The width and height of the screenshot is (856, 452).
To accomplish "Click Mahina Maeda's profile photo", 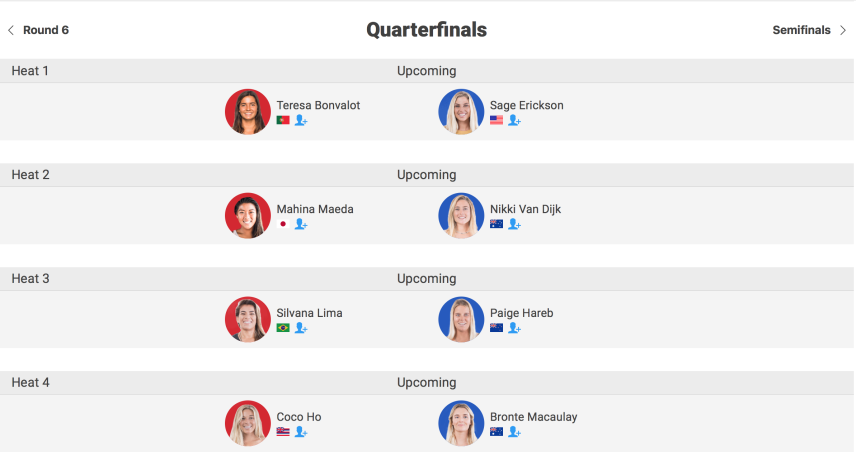I will tap(248, 216).
